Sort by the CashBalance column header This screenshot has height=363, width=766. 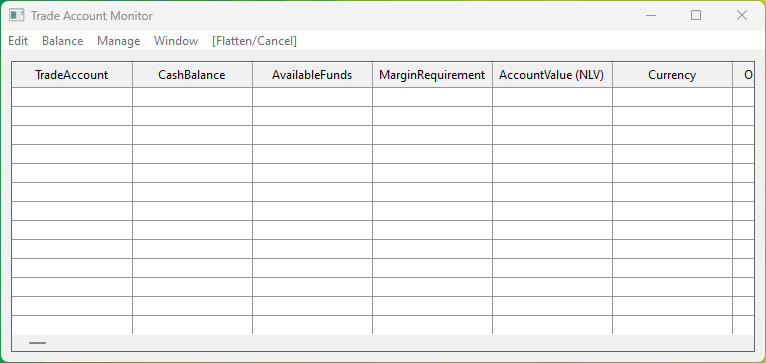click(x=192, y=75)
